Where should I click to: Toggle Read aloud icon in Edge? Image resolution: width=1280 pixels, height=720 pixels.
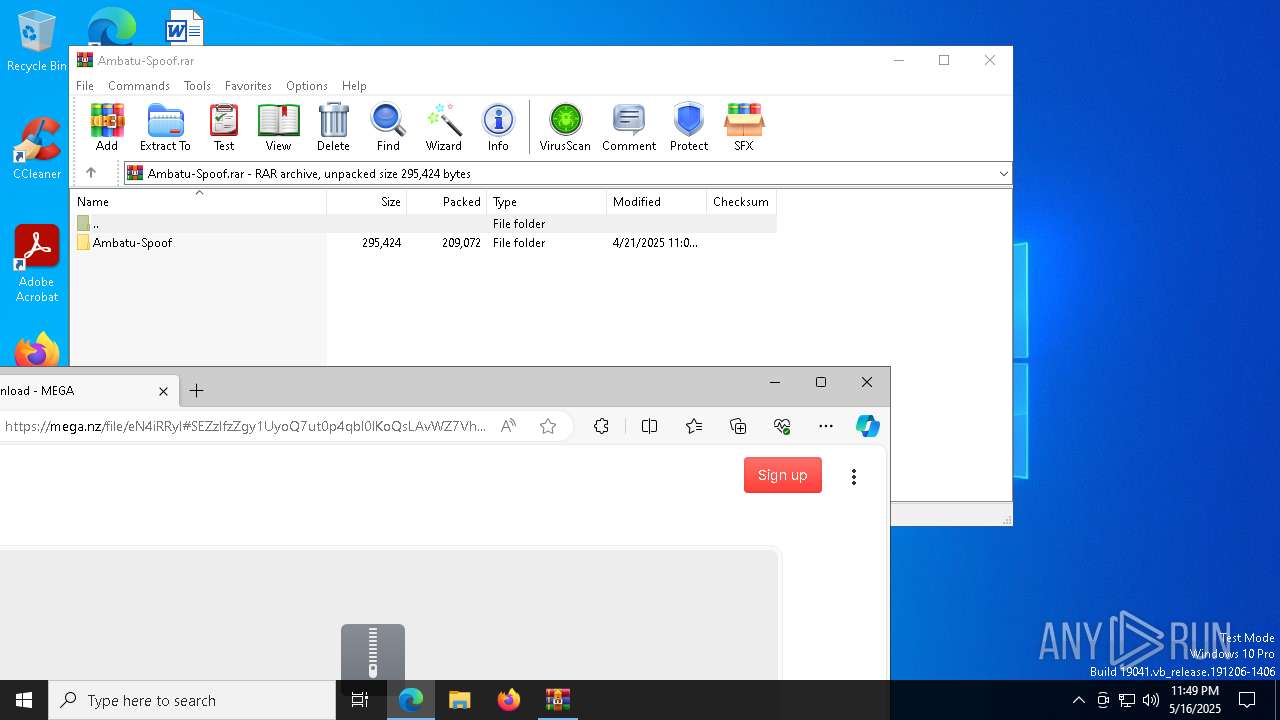pos(508,426)
